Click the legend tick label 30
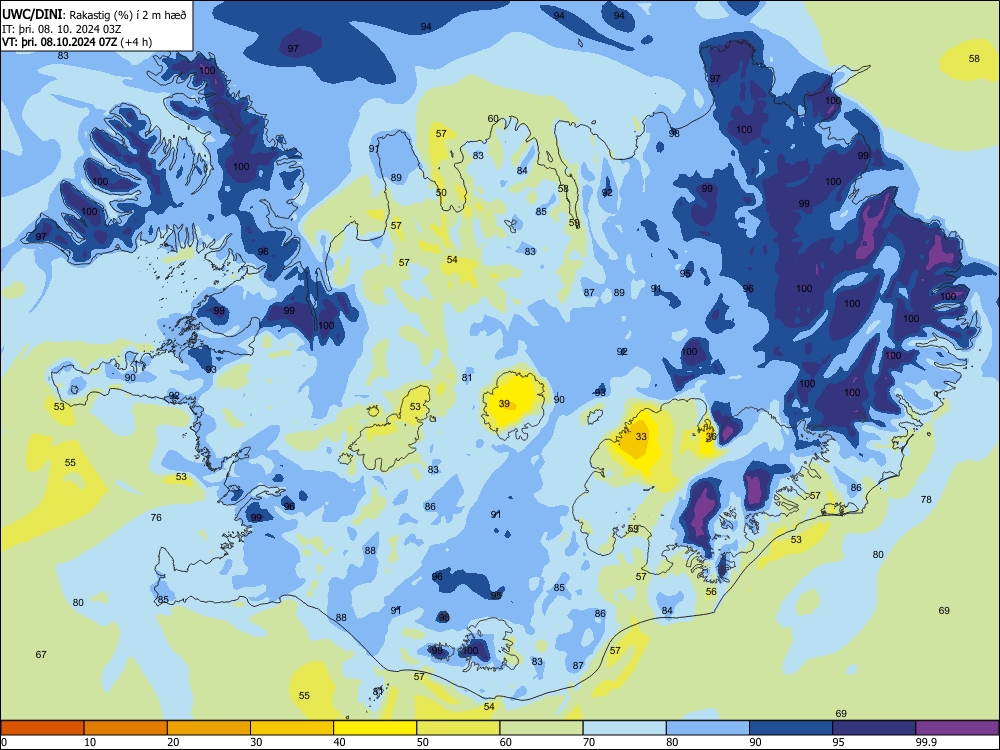Image resolution: width=1000 pixels, height=750 pixels. tap(256, 742)
